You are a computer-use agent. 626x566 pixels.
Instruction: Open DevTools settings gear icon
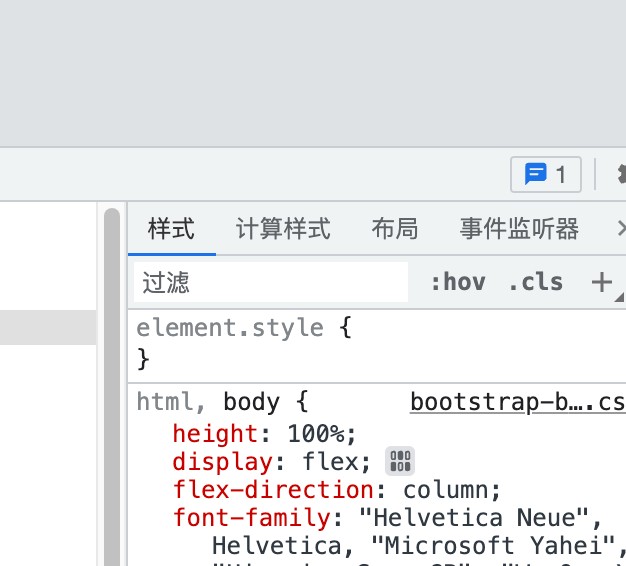point(622,174)
